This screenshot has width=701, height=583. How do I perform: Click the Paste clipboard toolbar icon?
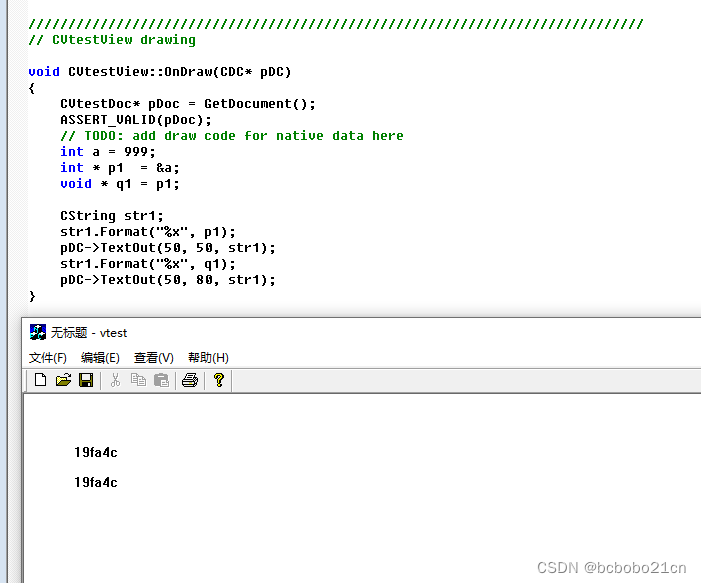[x=161, y=380]
